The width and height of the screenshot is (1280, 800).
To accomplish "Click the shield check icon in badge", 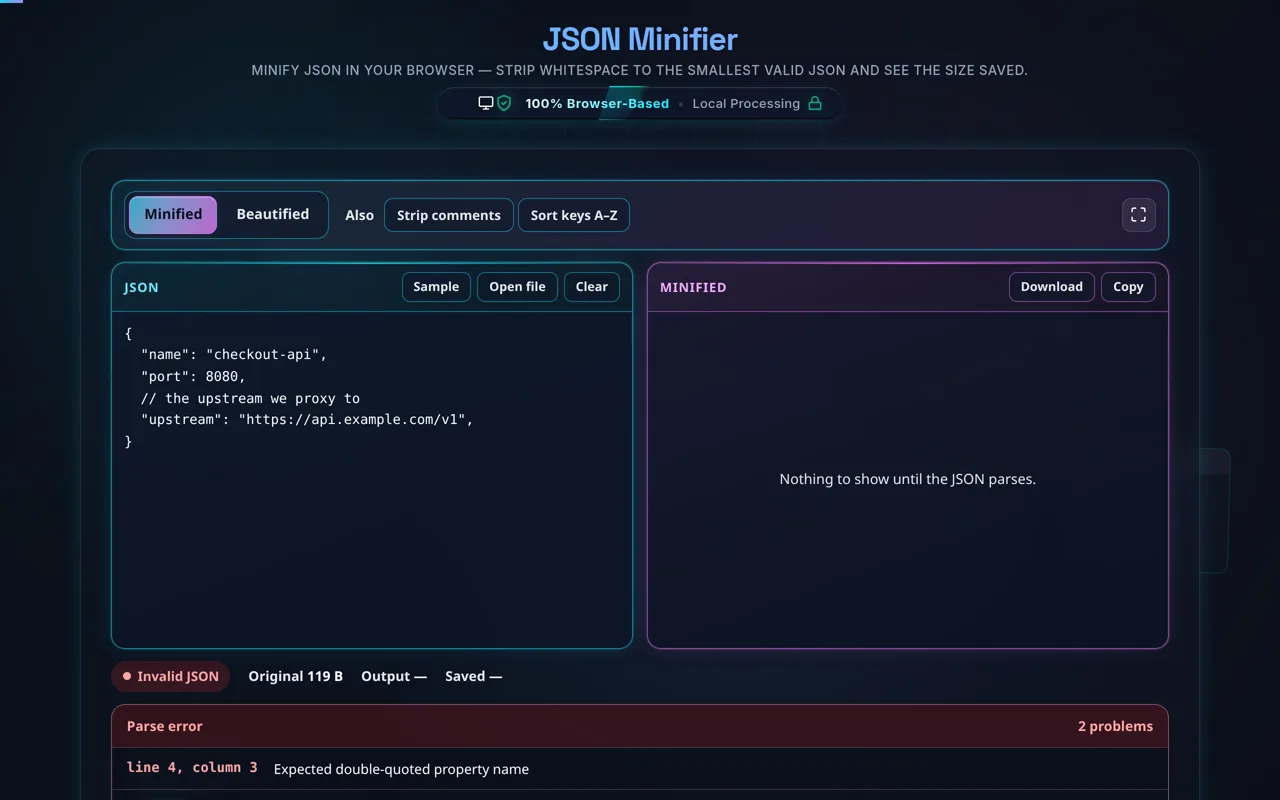I will 504,103.
